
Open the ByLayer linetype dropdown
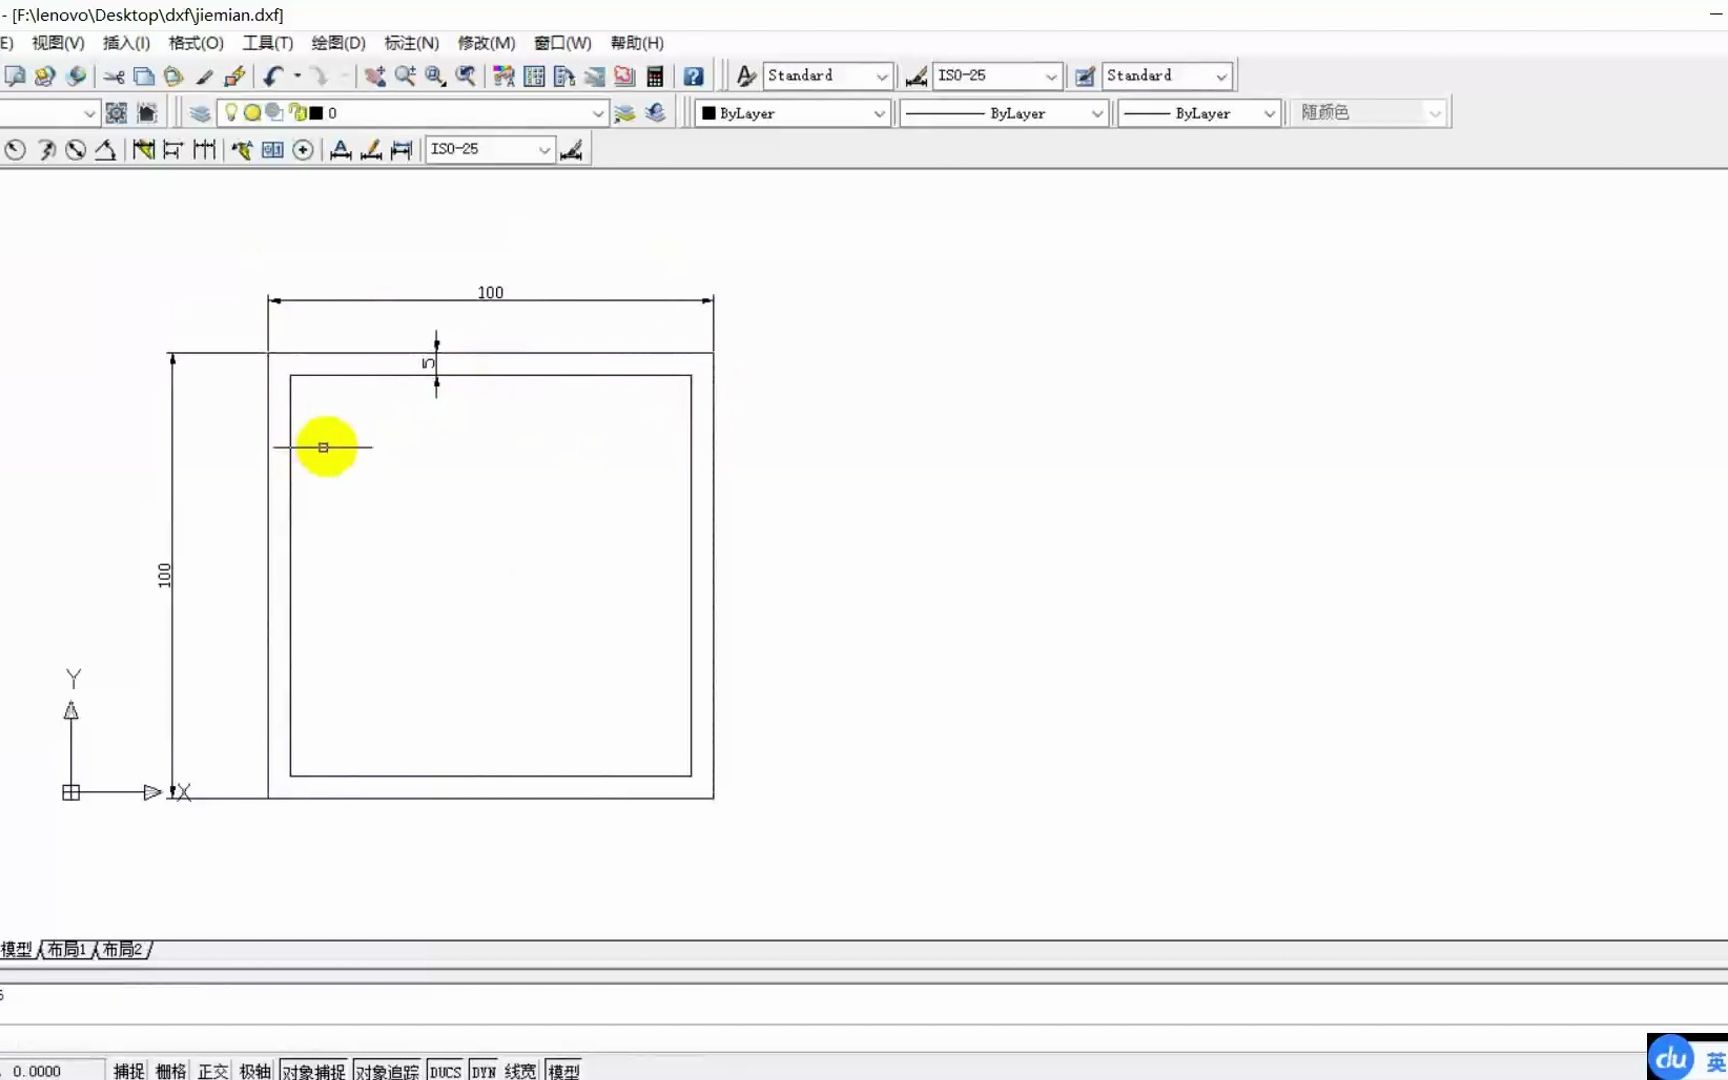[1004, 113]
